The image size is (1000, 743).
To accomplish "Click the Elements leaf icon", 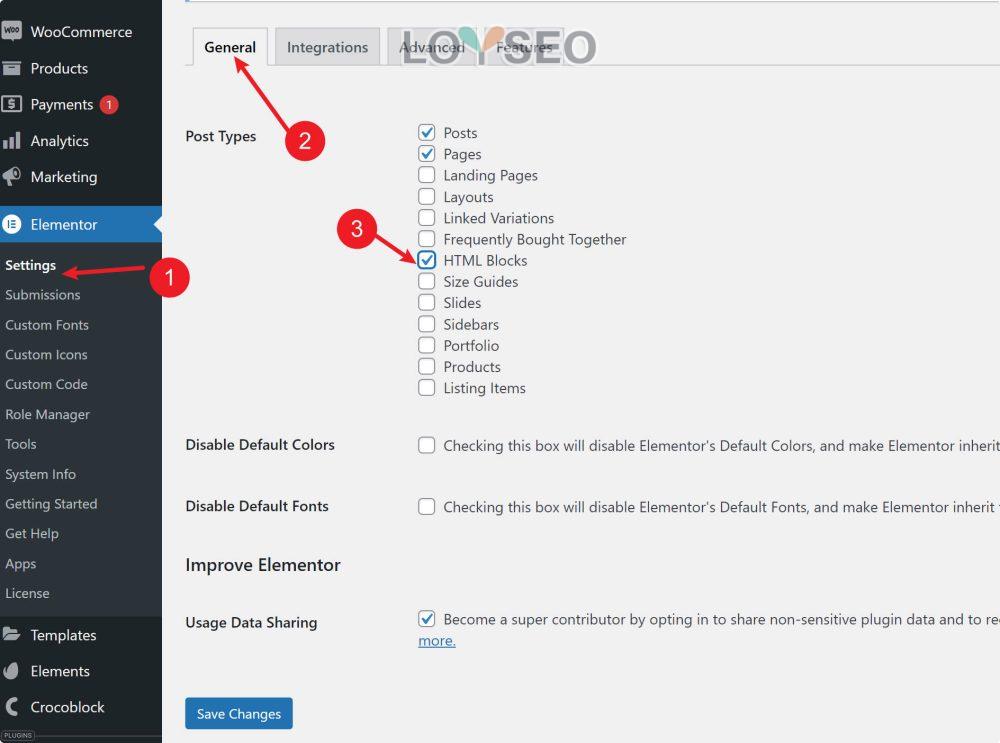I will pos(11,671).
